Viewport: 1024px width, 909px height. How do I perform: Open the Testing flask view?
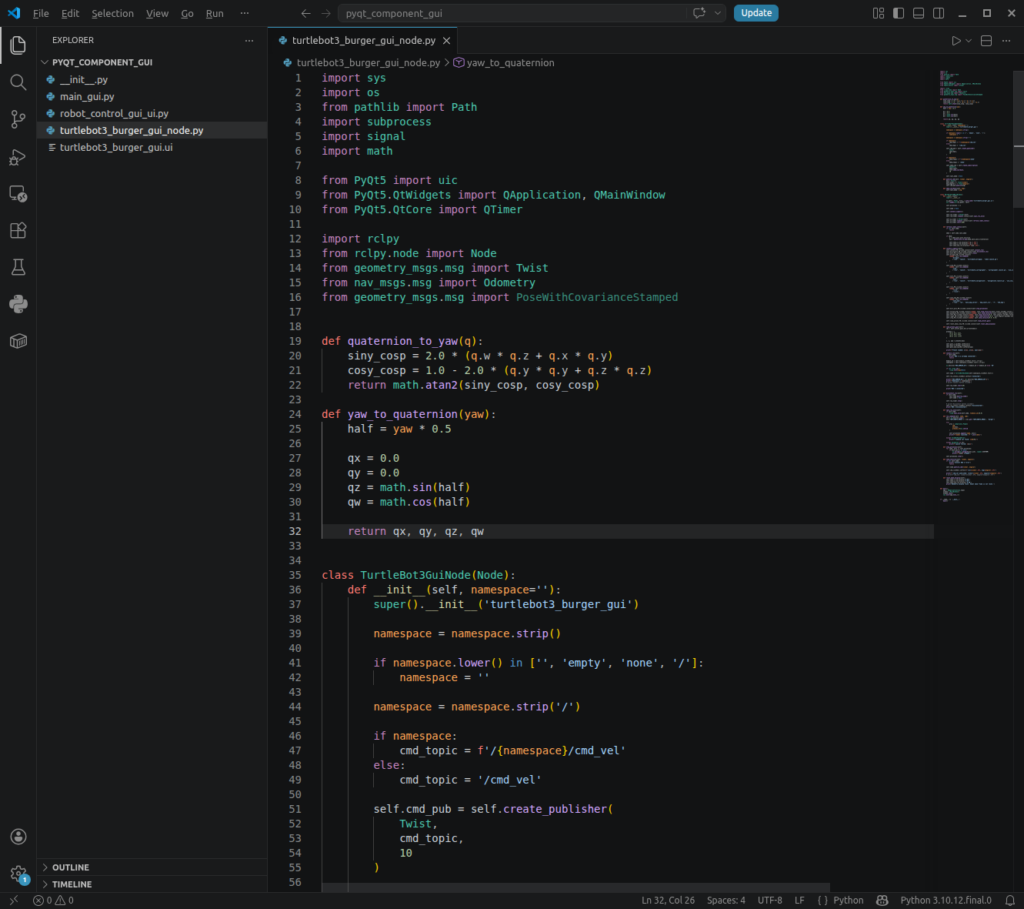click(x=18, y=267)
